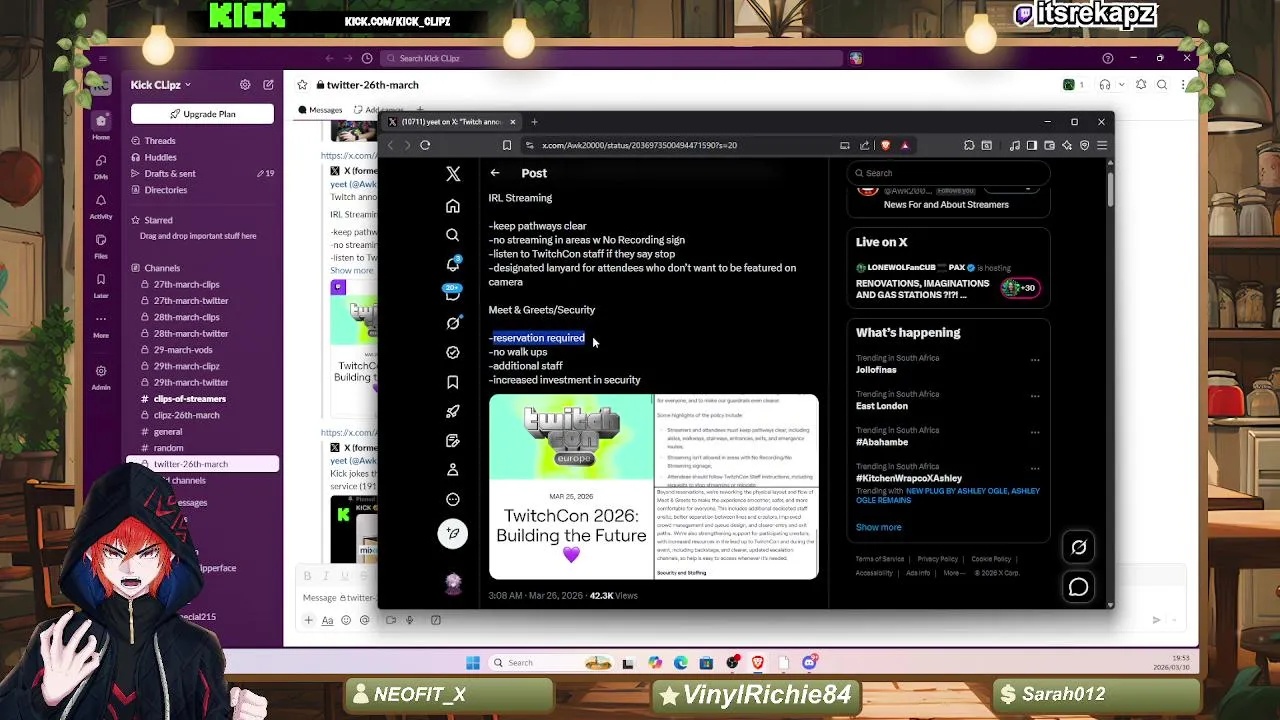1280x720 pixels.
Task: Open X Home icon in sidebar
Action: tap(453, 206)
